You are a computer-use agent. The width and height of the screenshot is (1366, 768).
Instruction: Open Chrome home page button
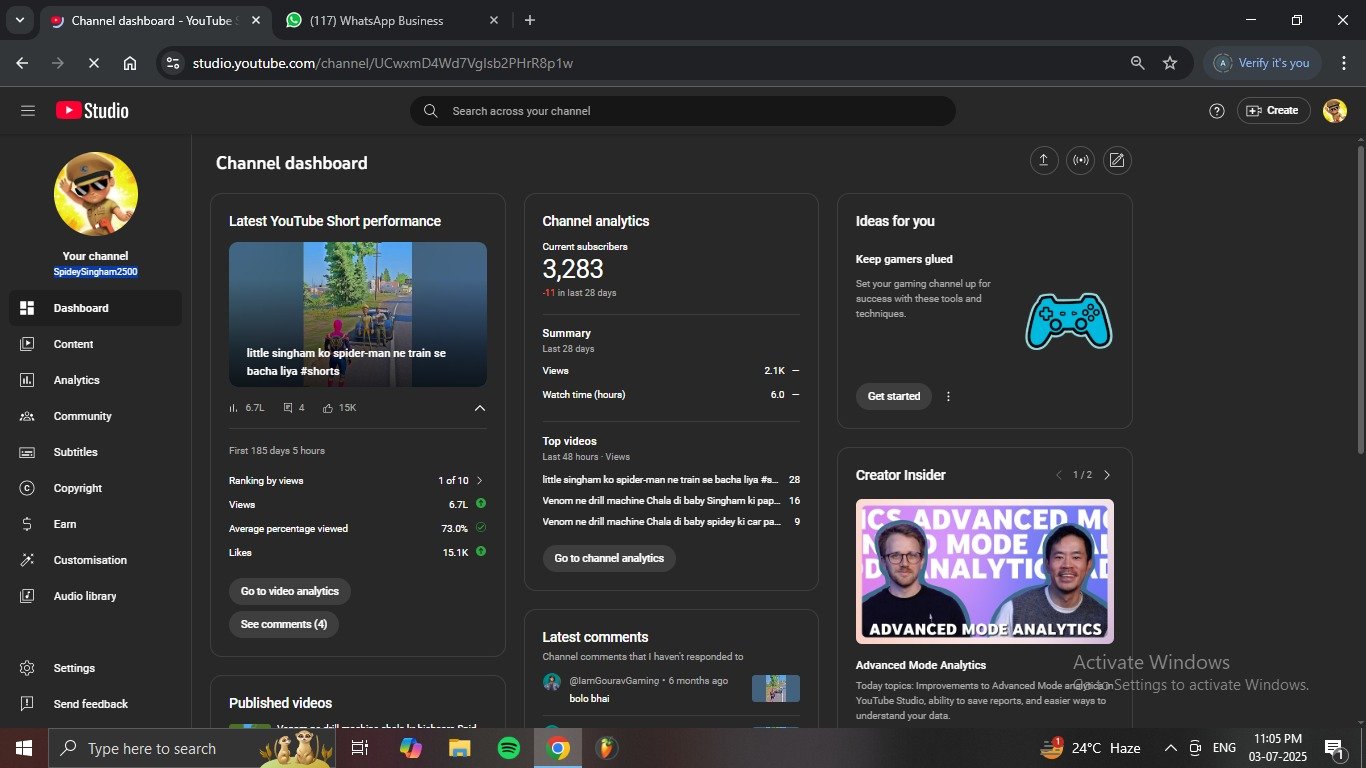130,63
